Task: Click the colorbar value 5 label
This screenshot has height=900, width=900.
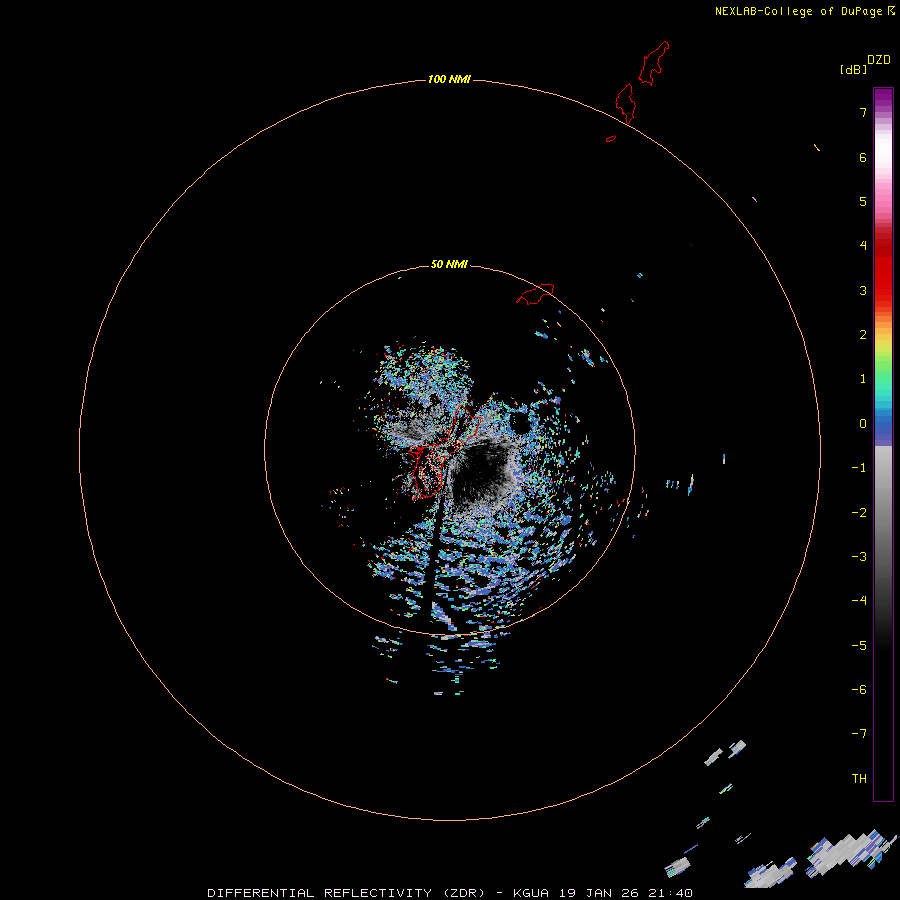Action: click(x=863, y=201)
